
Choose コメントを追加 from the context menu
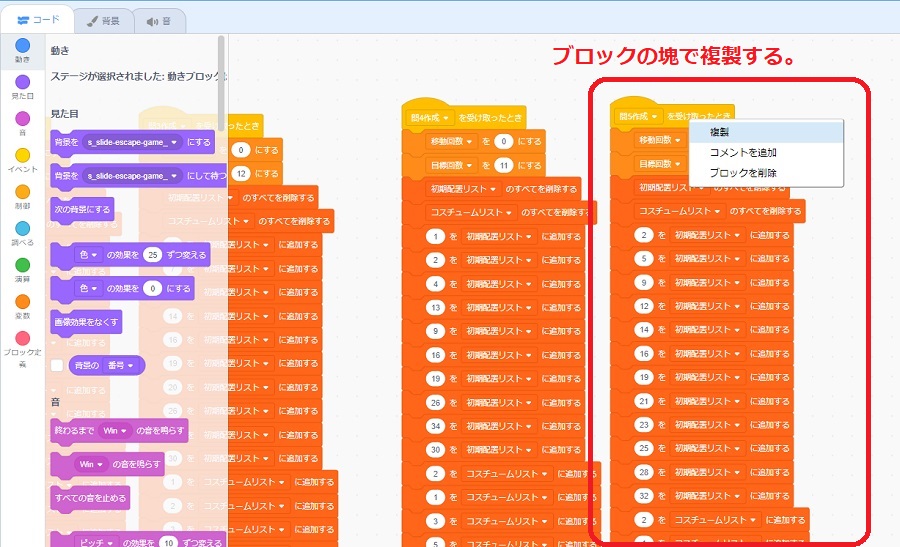click(766, 153)
